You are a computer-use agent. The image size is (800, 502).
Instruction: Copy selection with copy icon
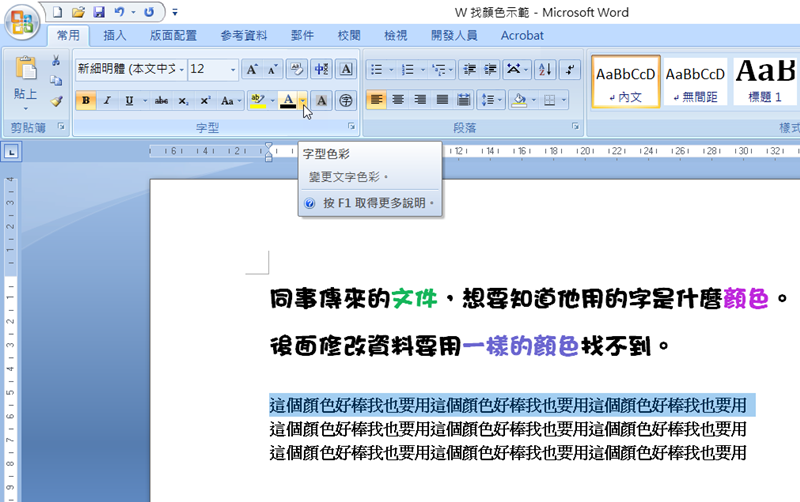point(56,81)
